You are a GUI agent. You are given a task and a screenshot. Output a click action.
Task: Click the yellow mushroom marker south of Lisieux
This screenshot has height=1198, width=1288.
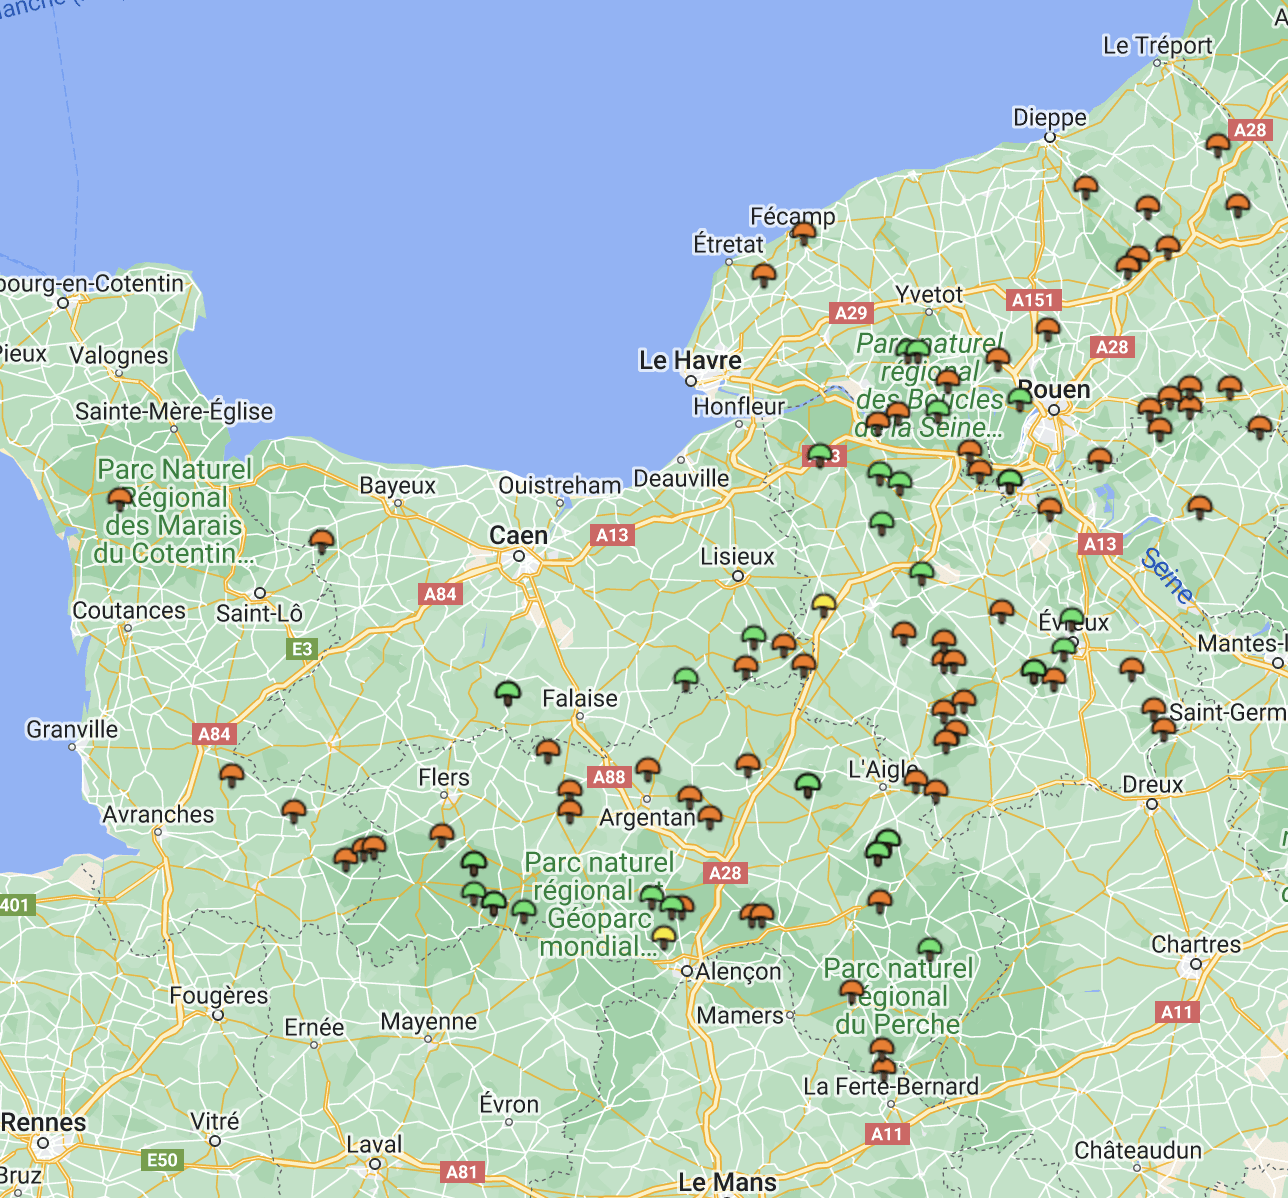click(823, 603)
